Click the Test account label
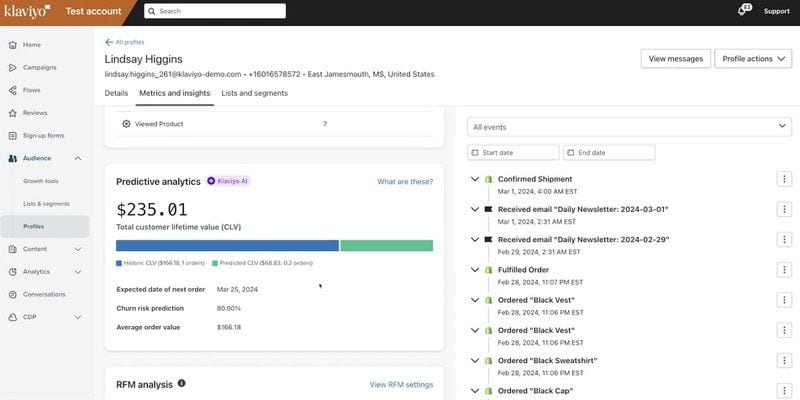This screenshot has width=800, height=400. 93,11
